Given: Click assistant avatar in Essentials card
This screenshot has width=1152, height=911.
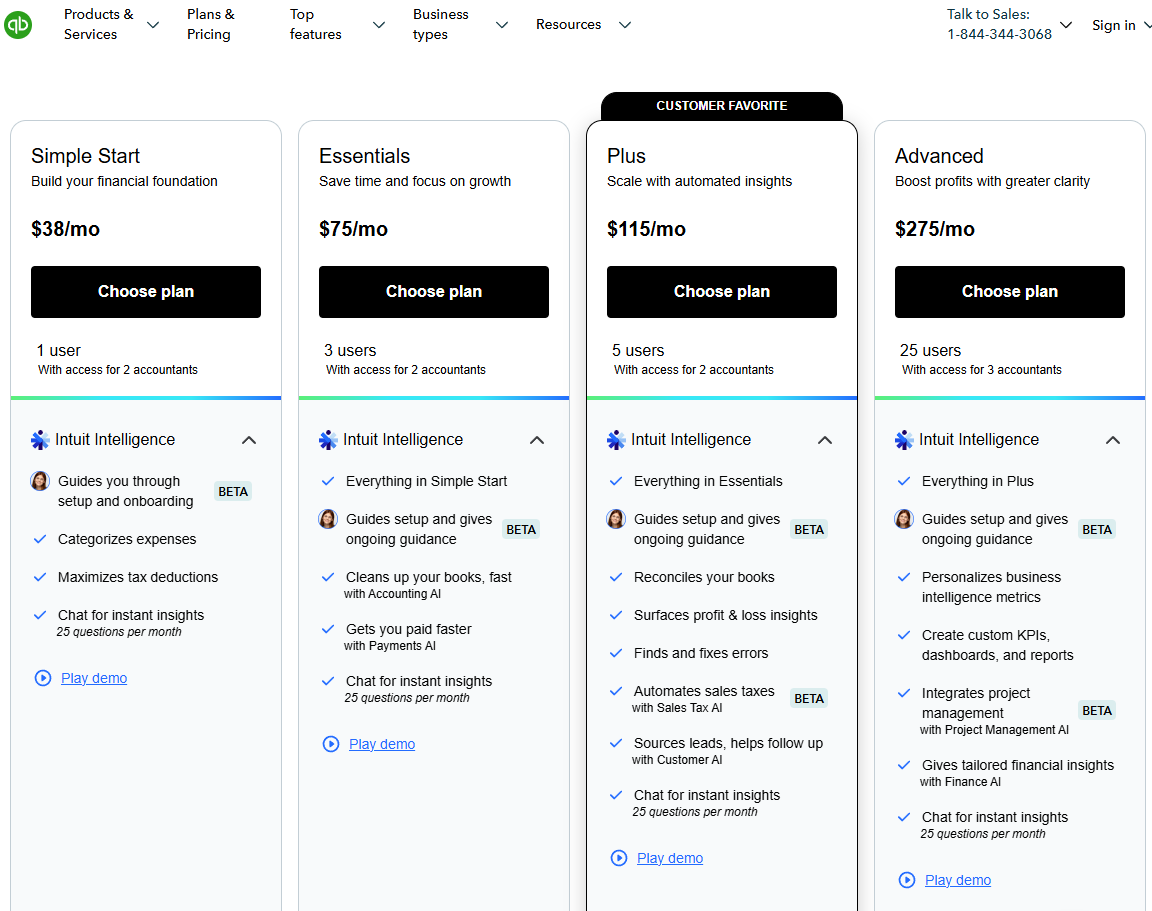Looking at the screenshot, I should pyautogui.click(x=328, y=519).
